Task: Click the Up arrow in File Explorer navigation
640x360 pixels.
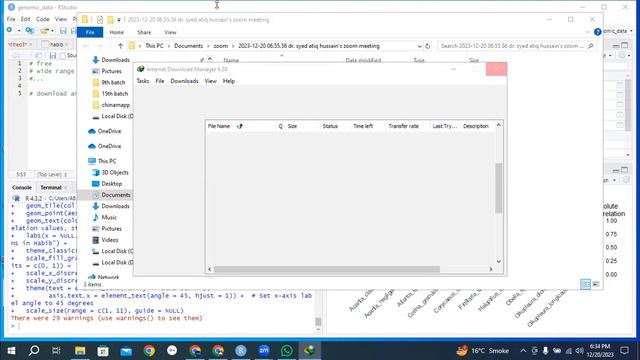Action: (120, 46)
